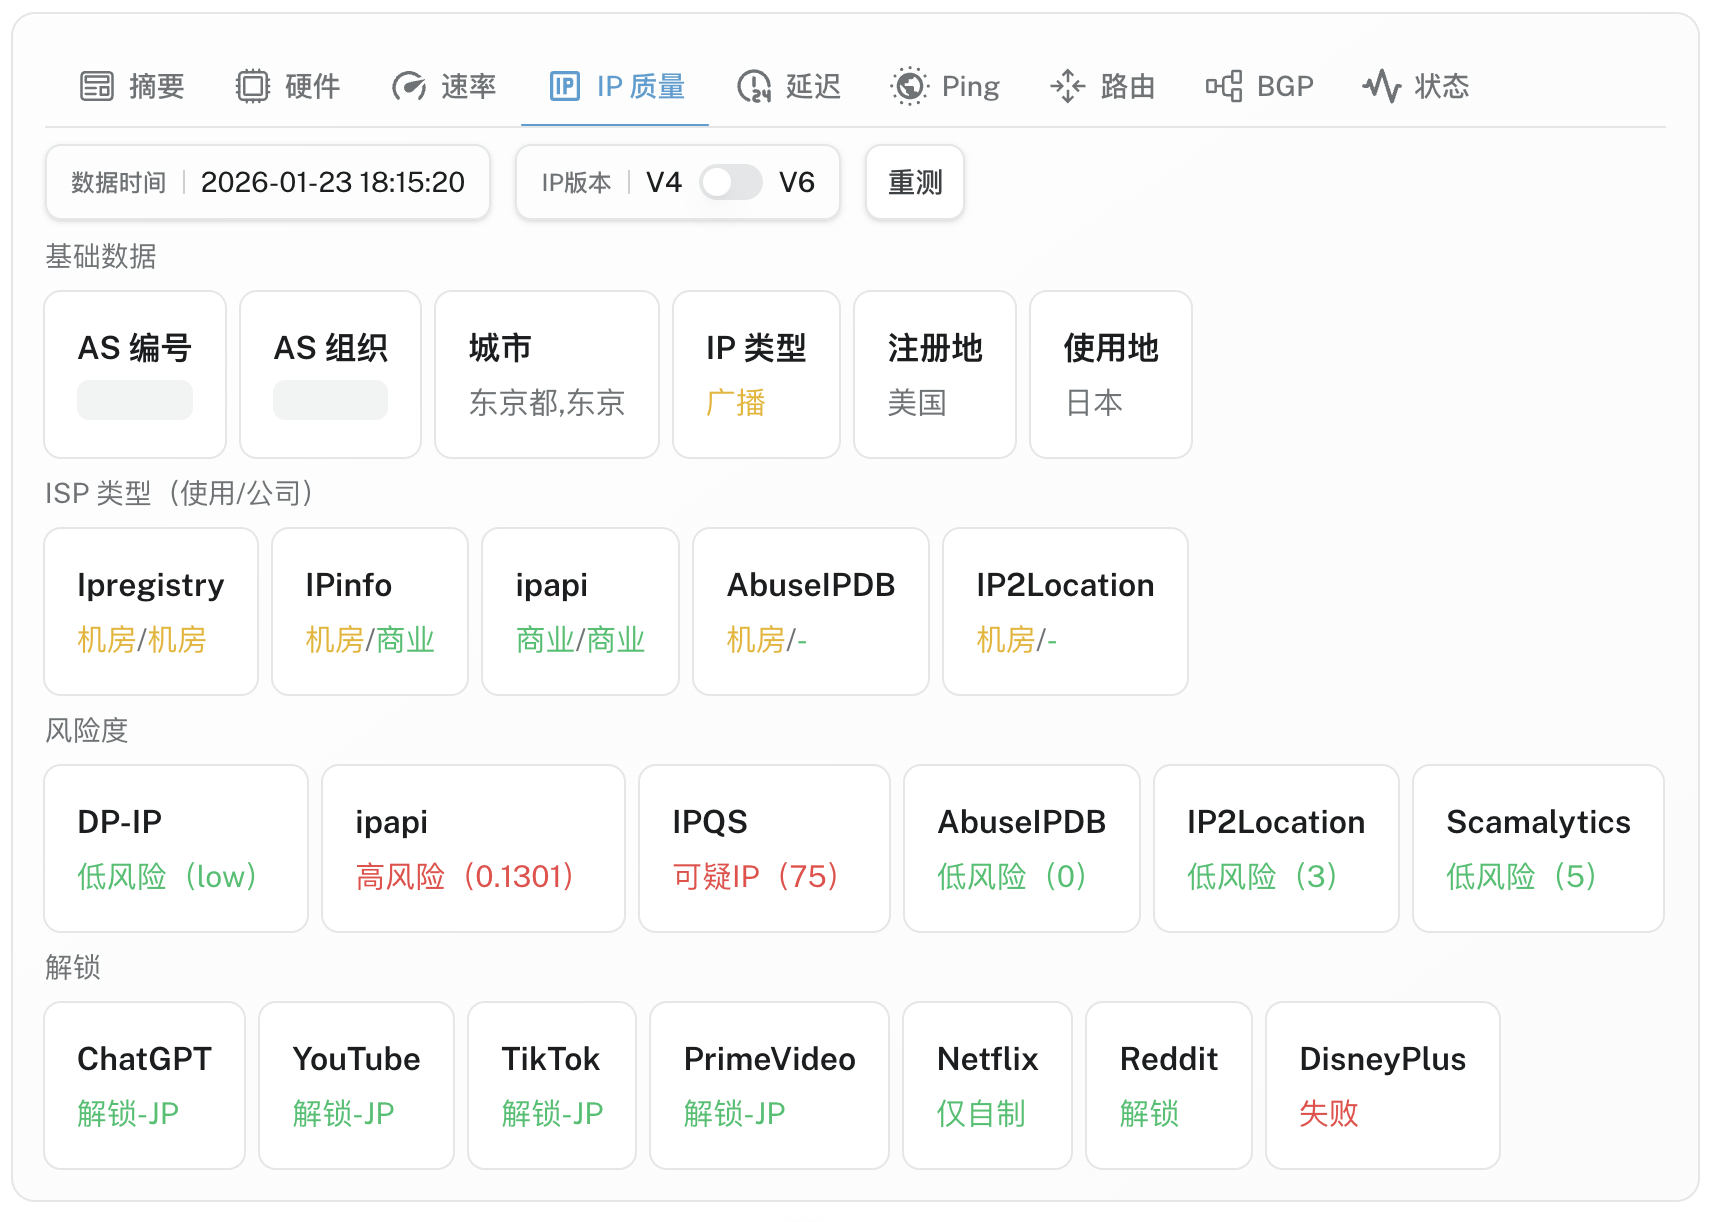The image size is (1716, 1222).
Task: Click the IPQS risk score card
Action: click(x=764, y=849)
